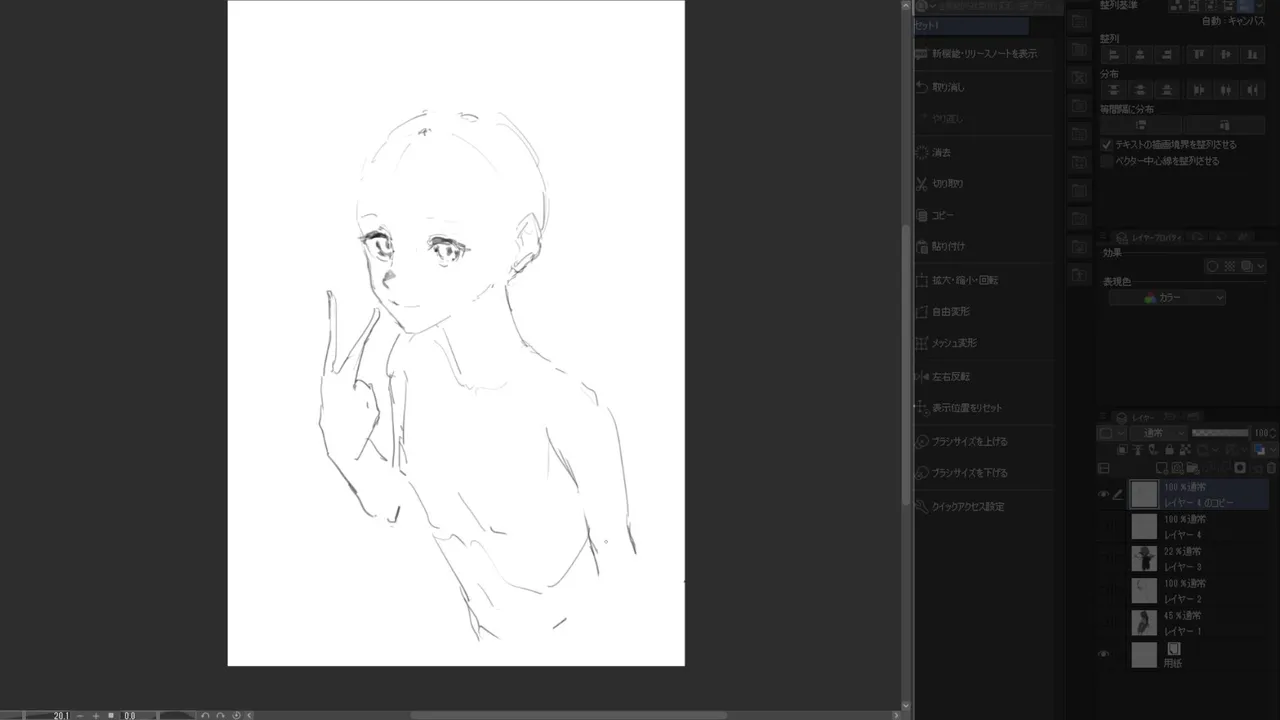Show レイヤー 2 layer visibility
This screenshot has height=720, width=1280.
(1104, 591)
